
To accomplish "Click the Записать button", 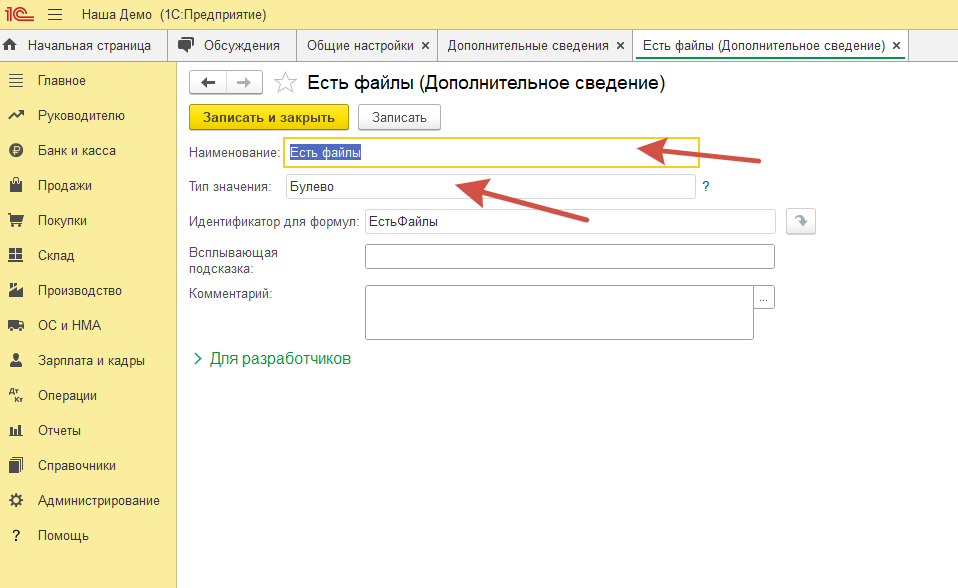I will tap(399, 117).
